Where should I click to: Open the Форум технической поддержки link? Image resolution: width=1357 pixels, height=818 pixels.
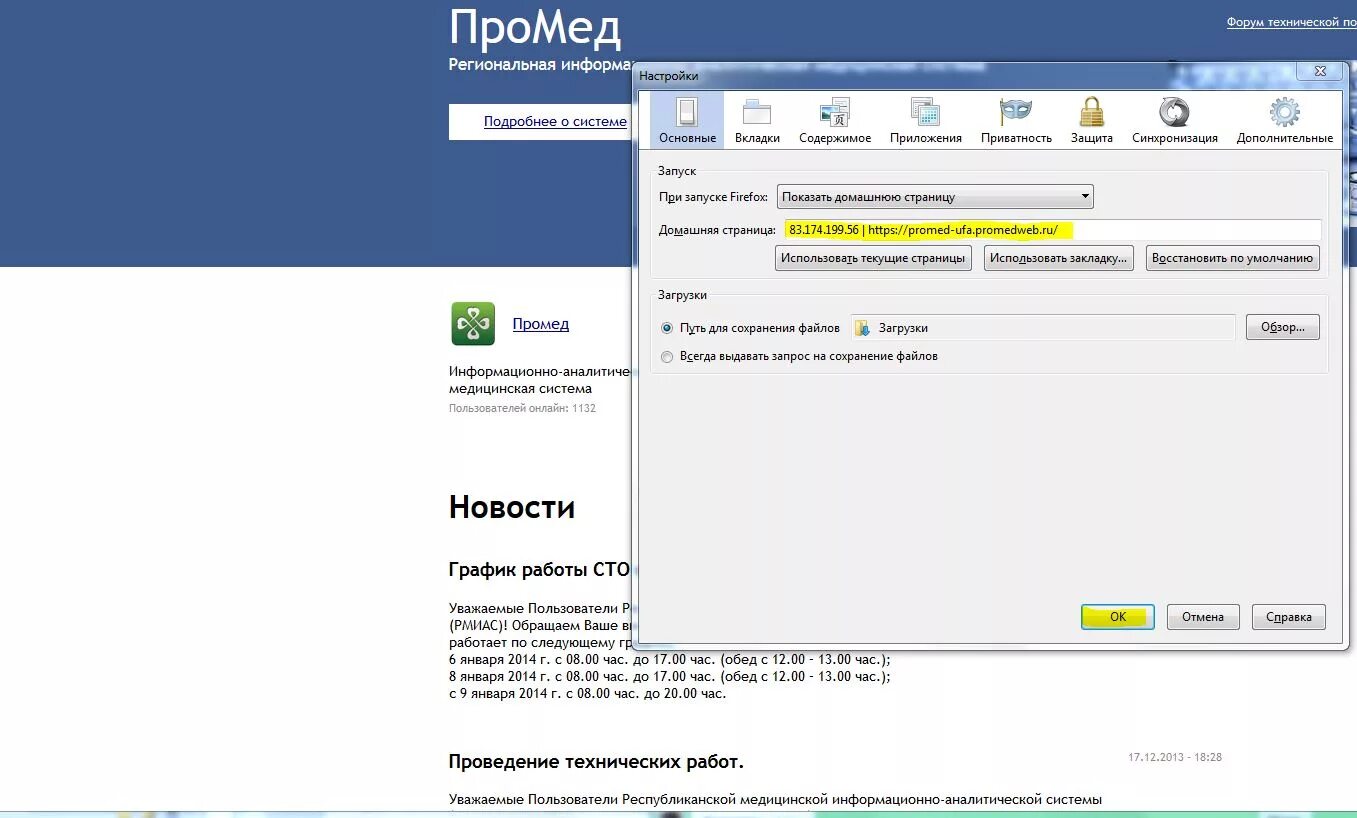(x=1291, y=22)
